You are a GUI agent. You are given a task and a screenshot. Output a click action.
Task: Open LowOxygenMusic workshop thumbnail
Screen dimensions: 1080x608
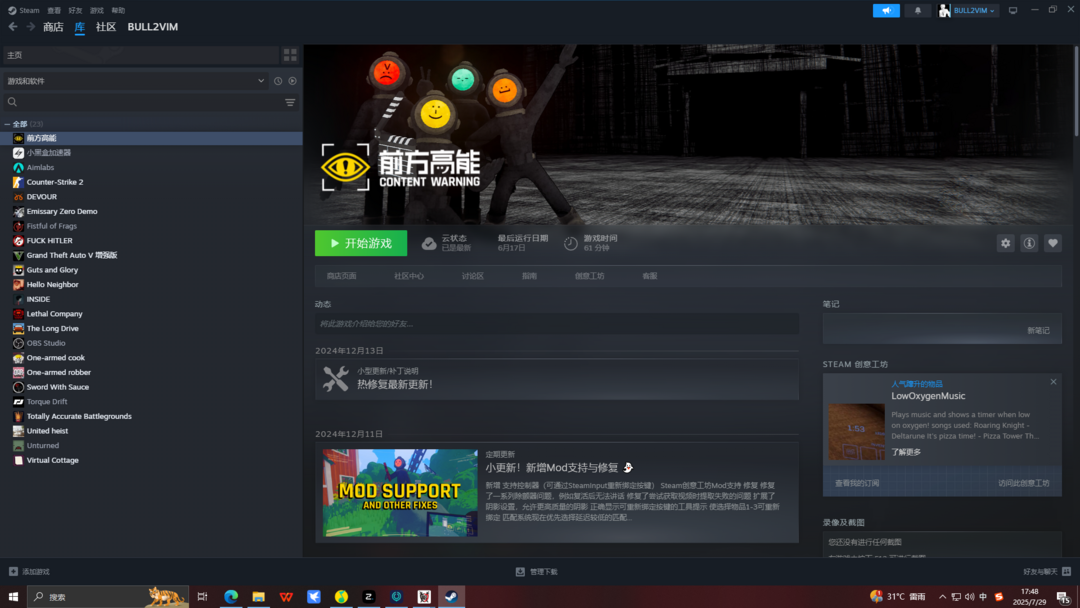click(856, 432)
